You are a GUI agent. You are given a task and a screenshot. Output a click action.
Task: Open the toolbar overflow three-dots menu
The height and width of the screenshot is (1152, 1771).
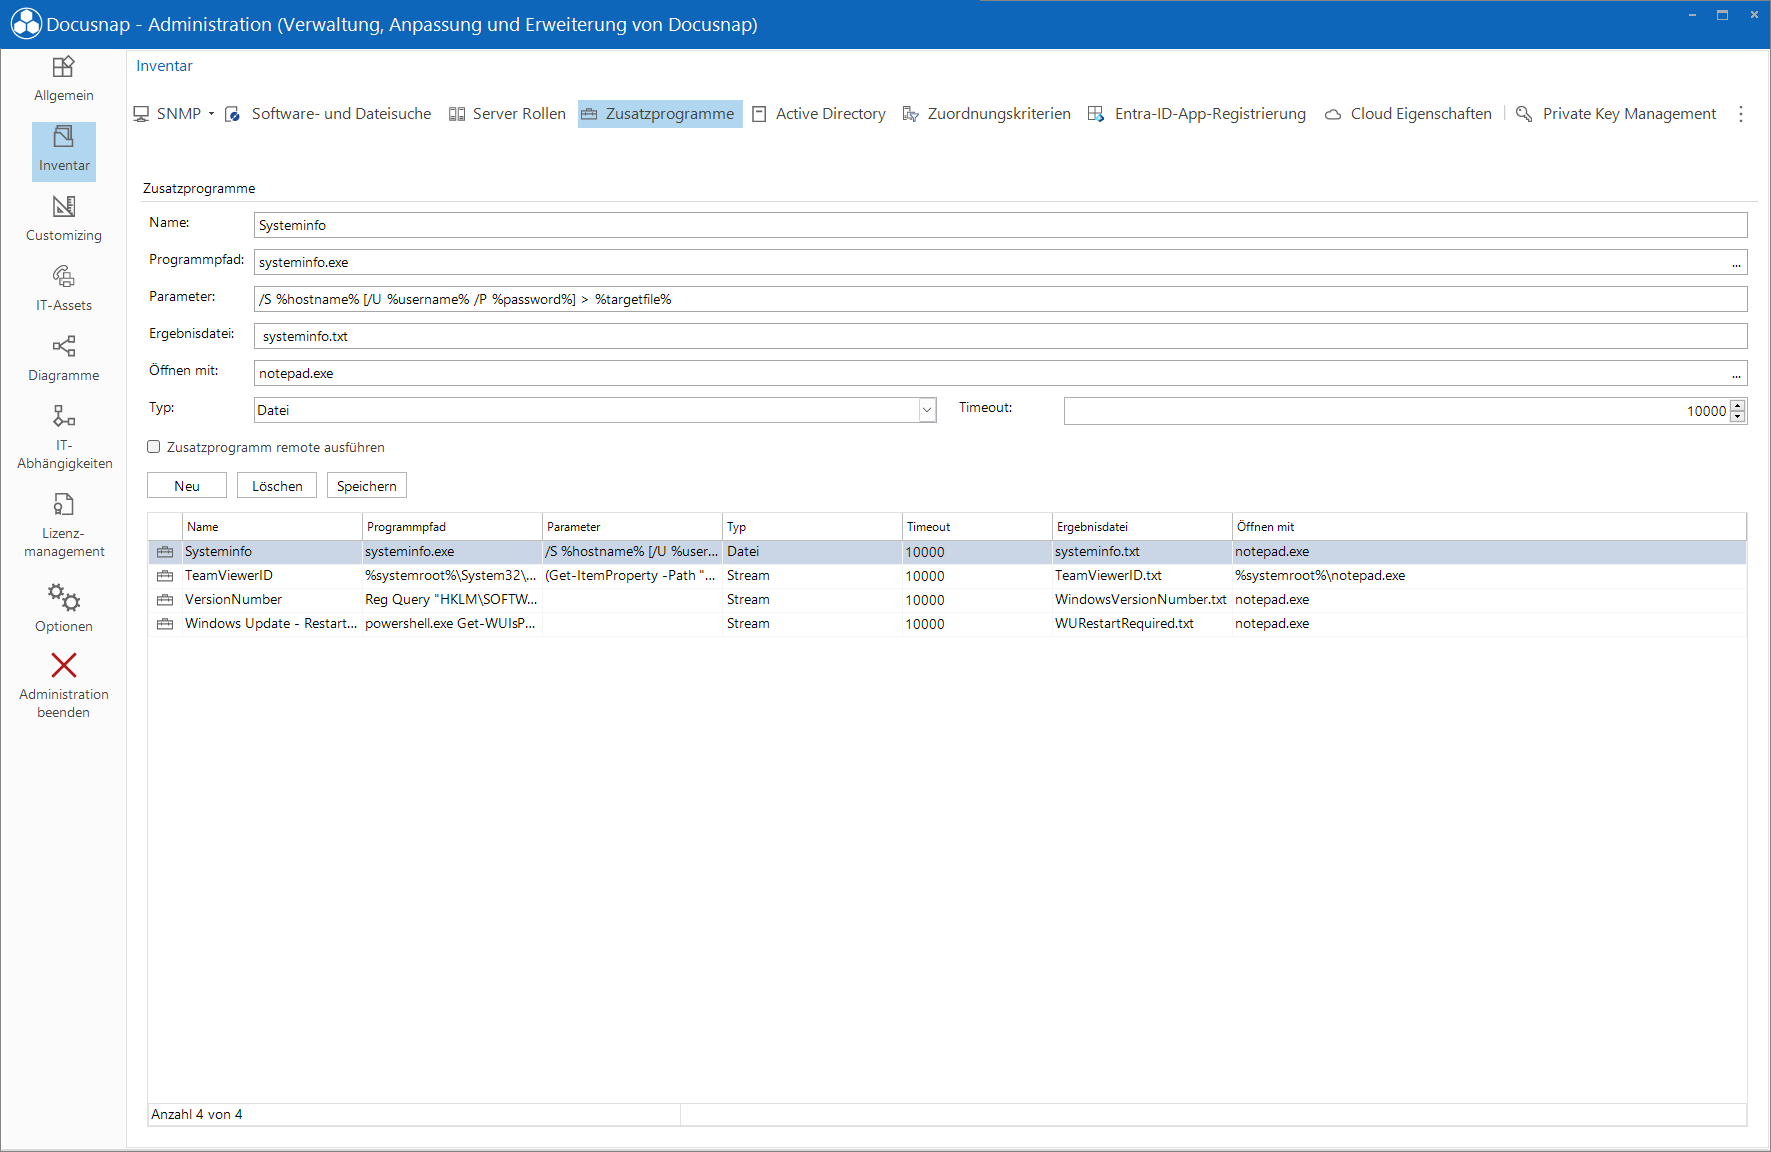tap(1741, 114)
